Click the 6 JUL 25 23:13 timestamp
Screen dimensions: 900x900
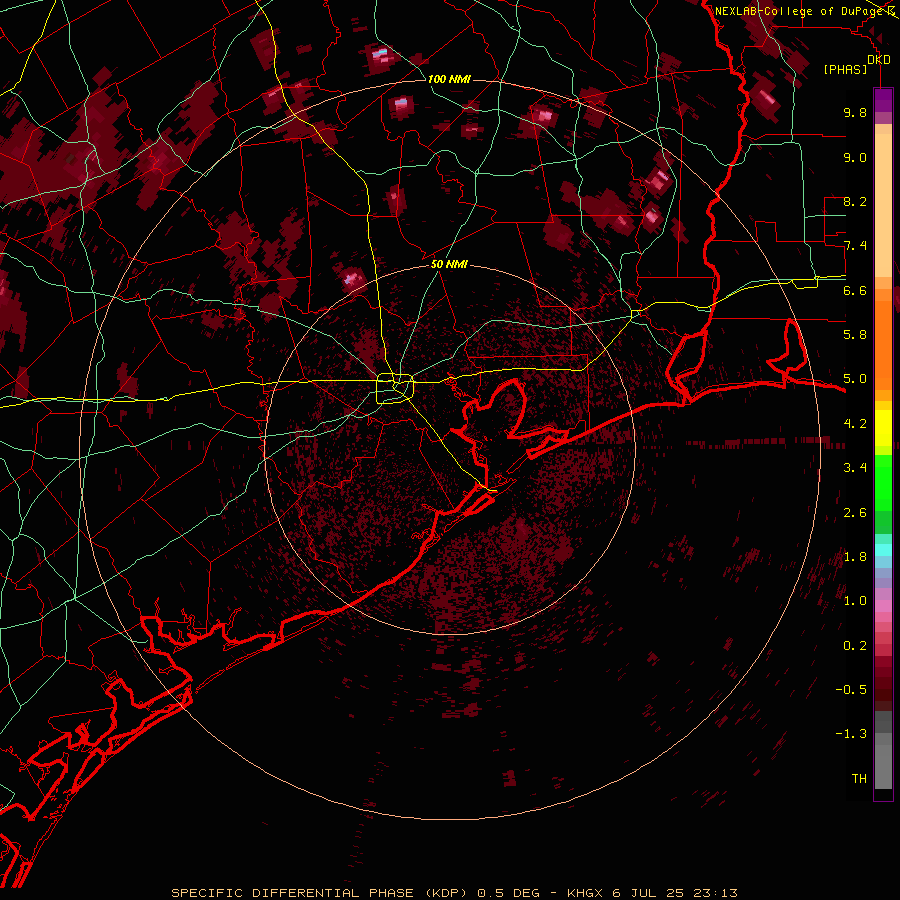[x=675, y=893]
